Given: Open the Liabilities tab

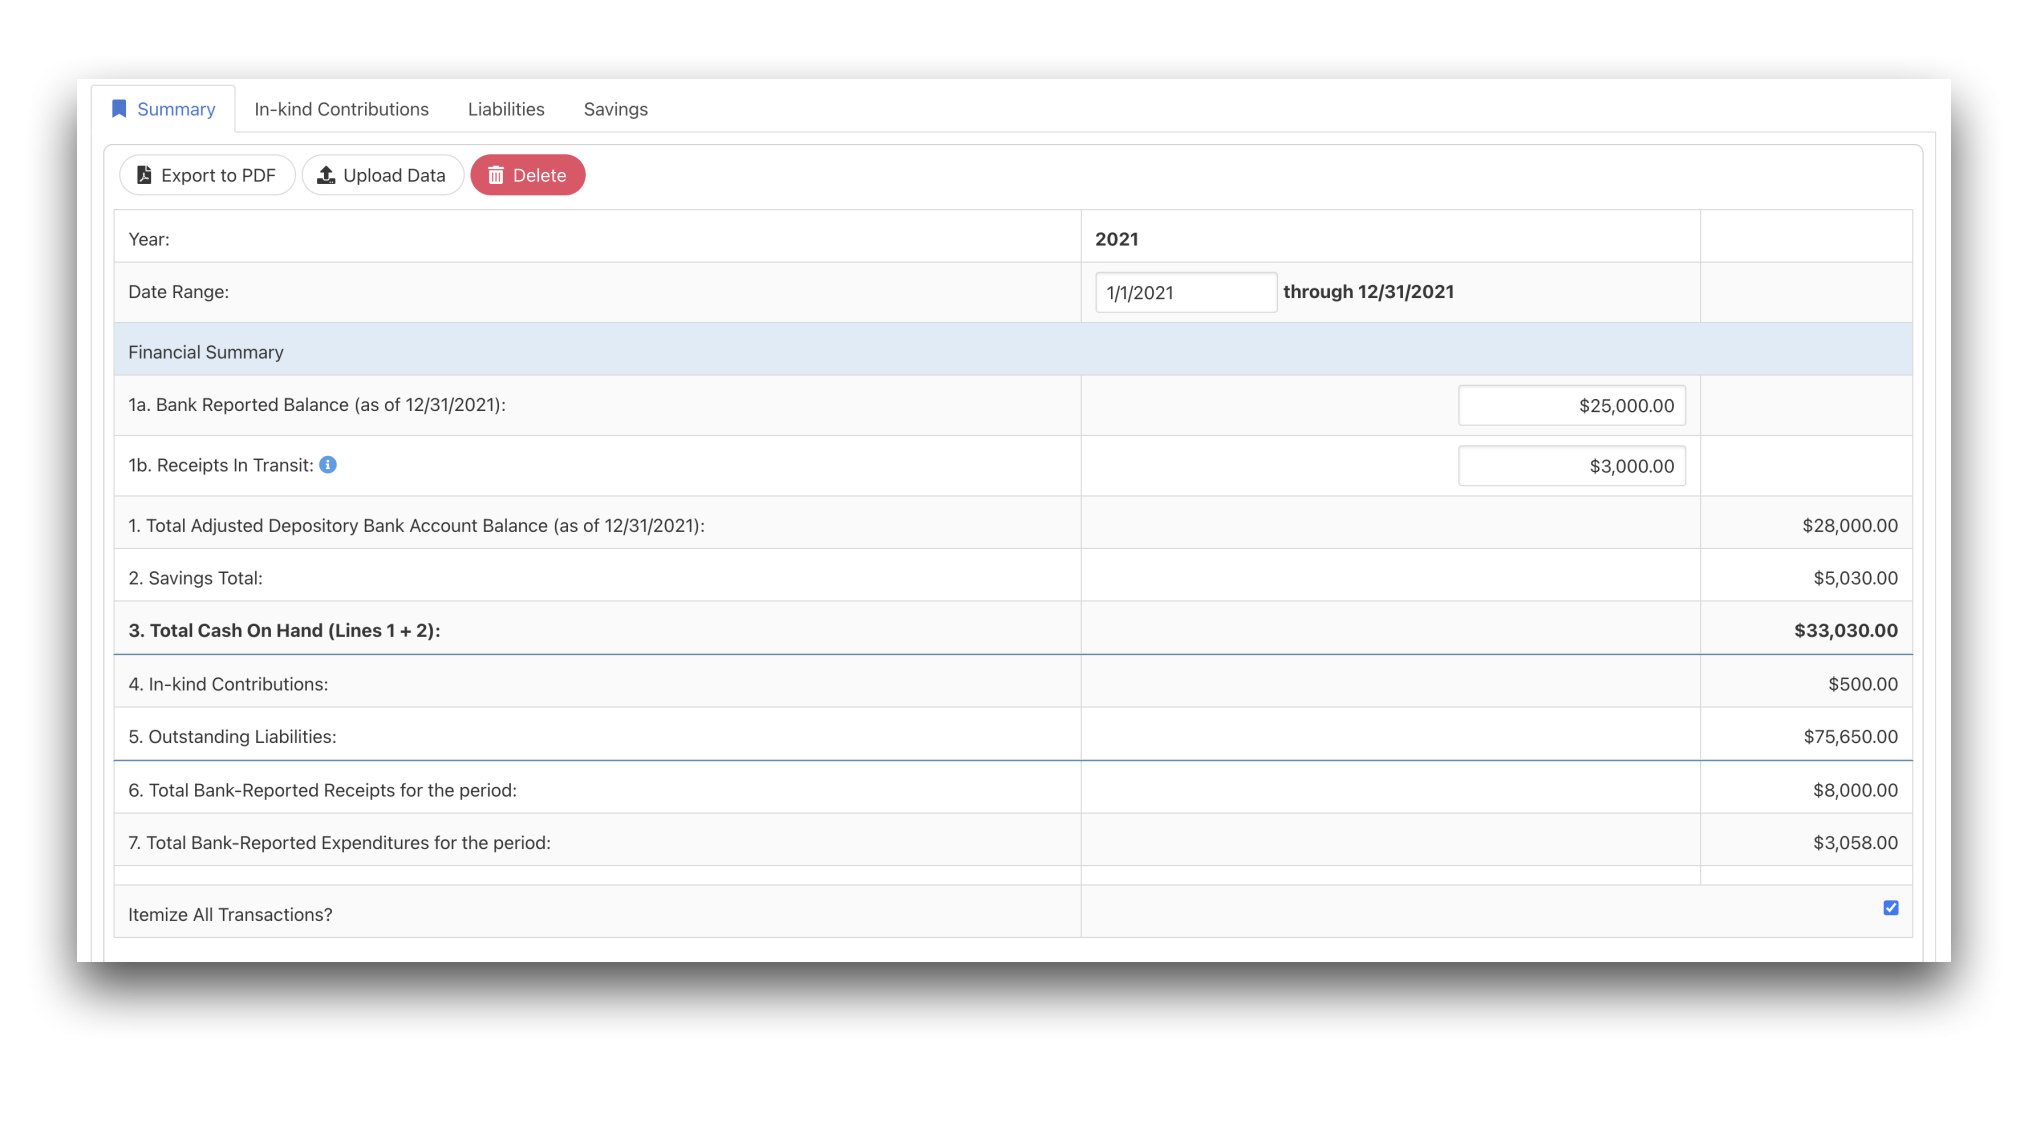Looking at the screenshot, I should point(506,109).
